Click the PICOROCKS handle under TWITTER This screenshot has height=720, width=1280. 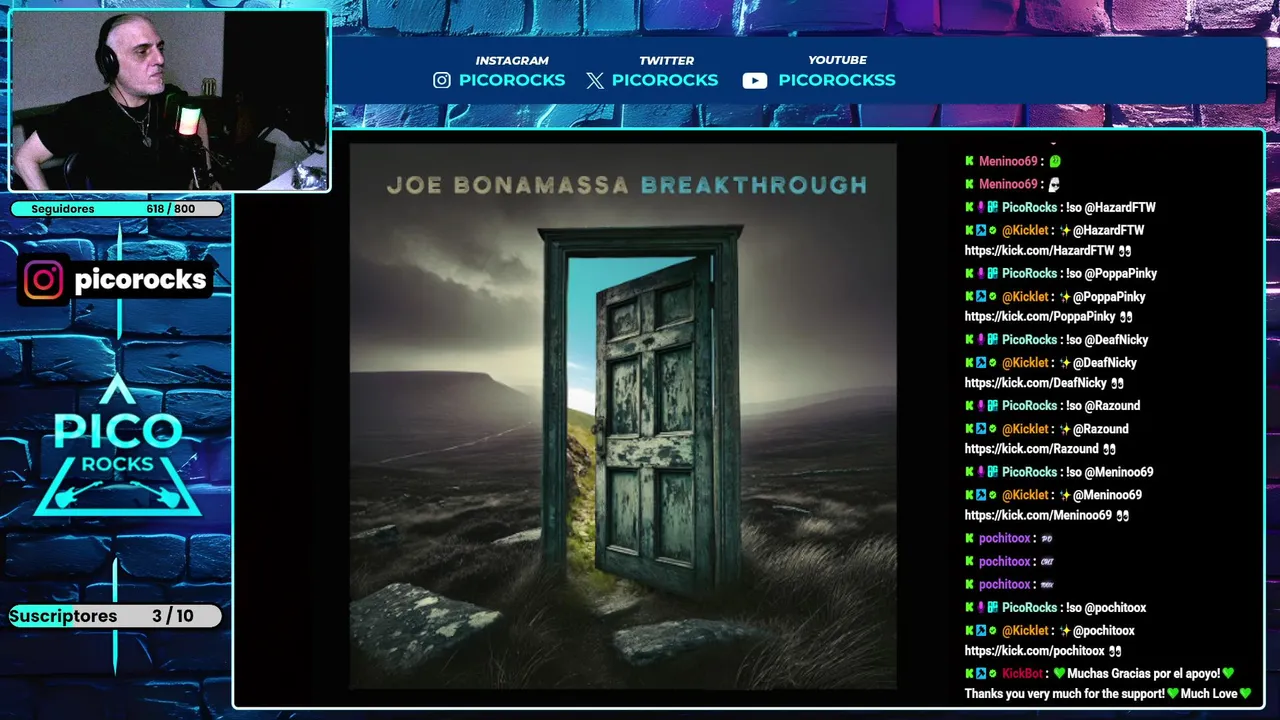click(665, 80)
